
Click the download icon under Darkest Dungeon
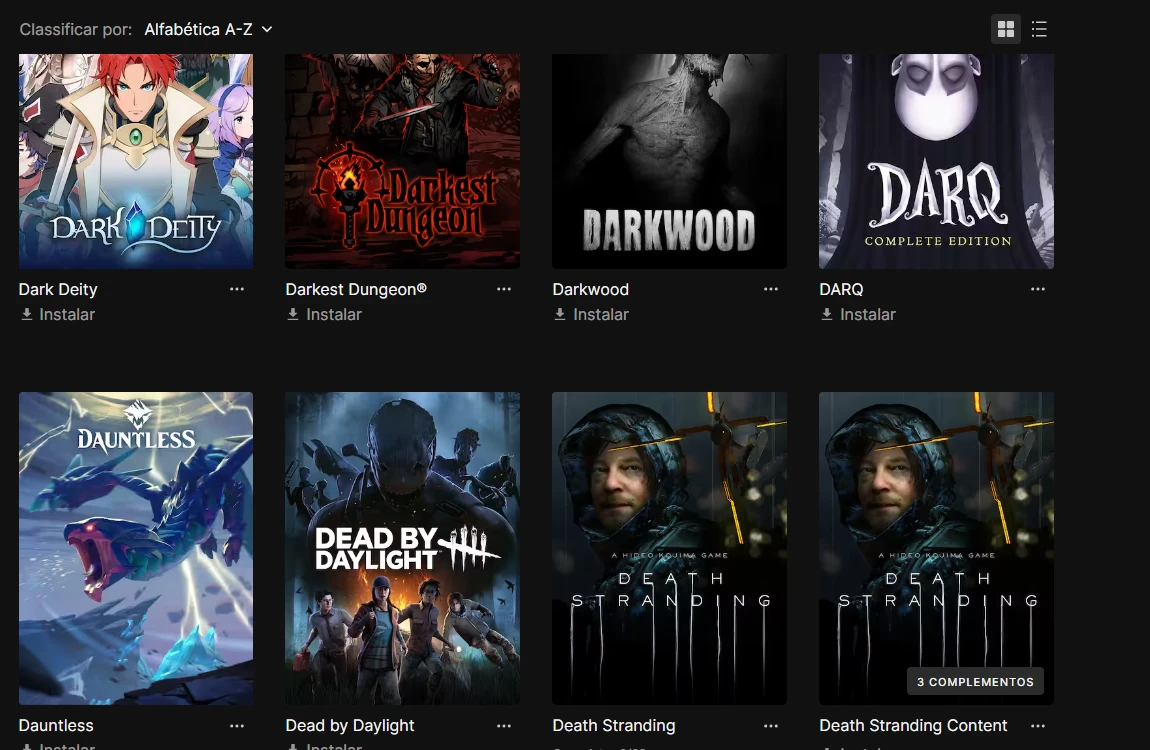[293, 315]
